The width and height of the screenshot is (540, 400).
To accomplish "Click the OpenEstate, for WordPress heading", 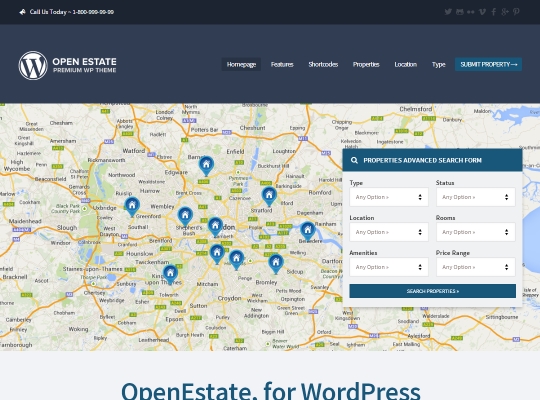I will (x=271, y=390).
